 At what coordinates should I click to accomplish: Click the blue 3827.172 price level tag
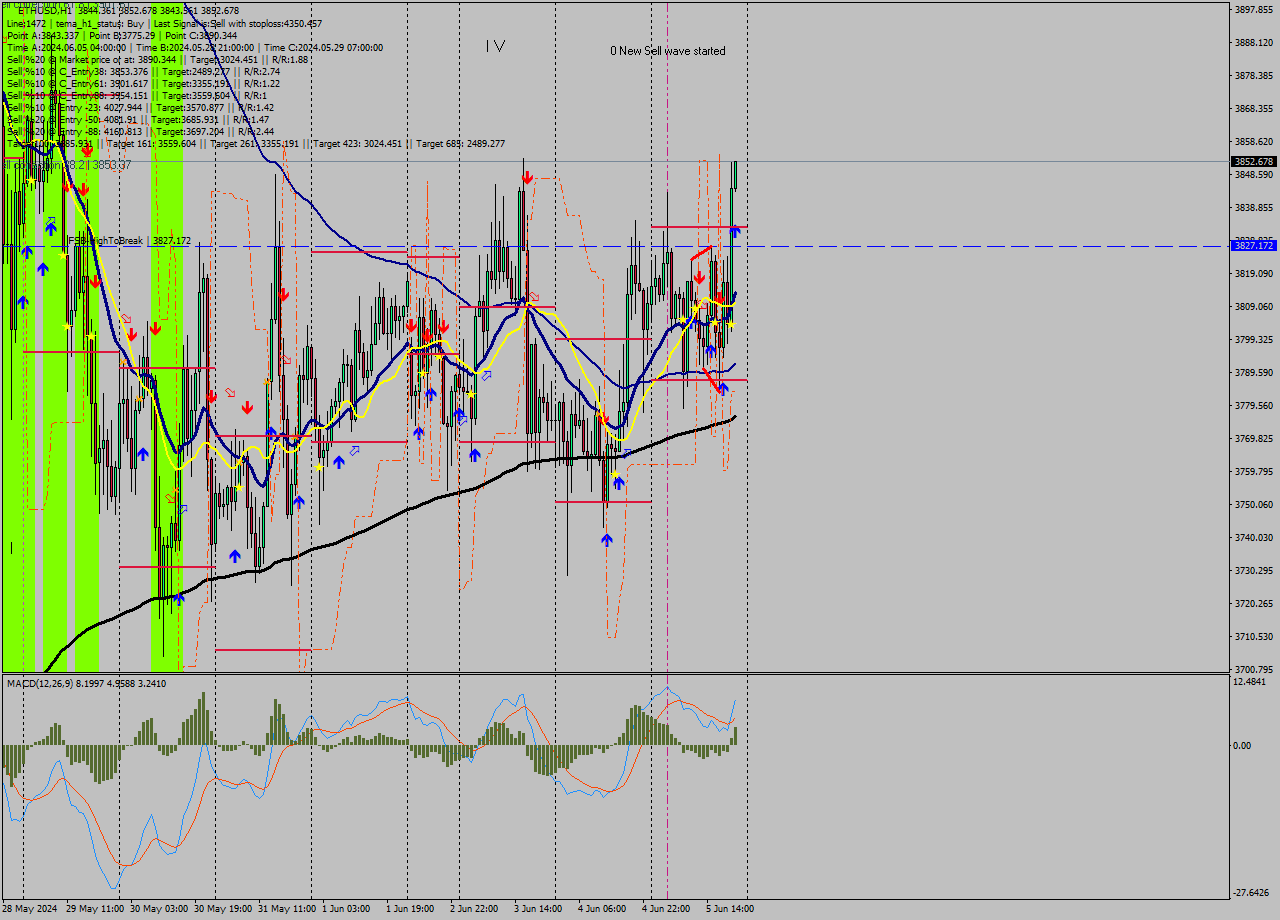coord(1253,245)
